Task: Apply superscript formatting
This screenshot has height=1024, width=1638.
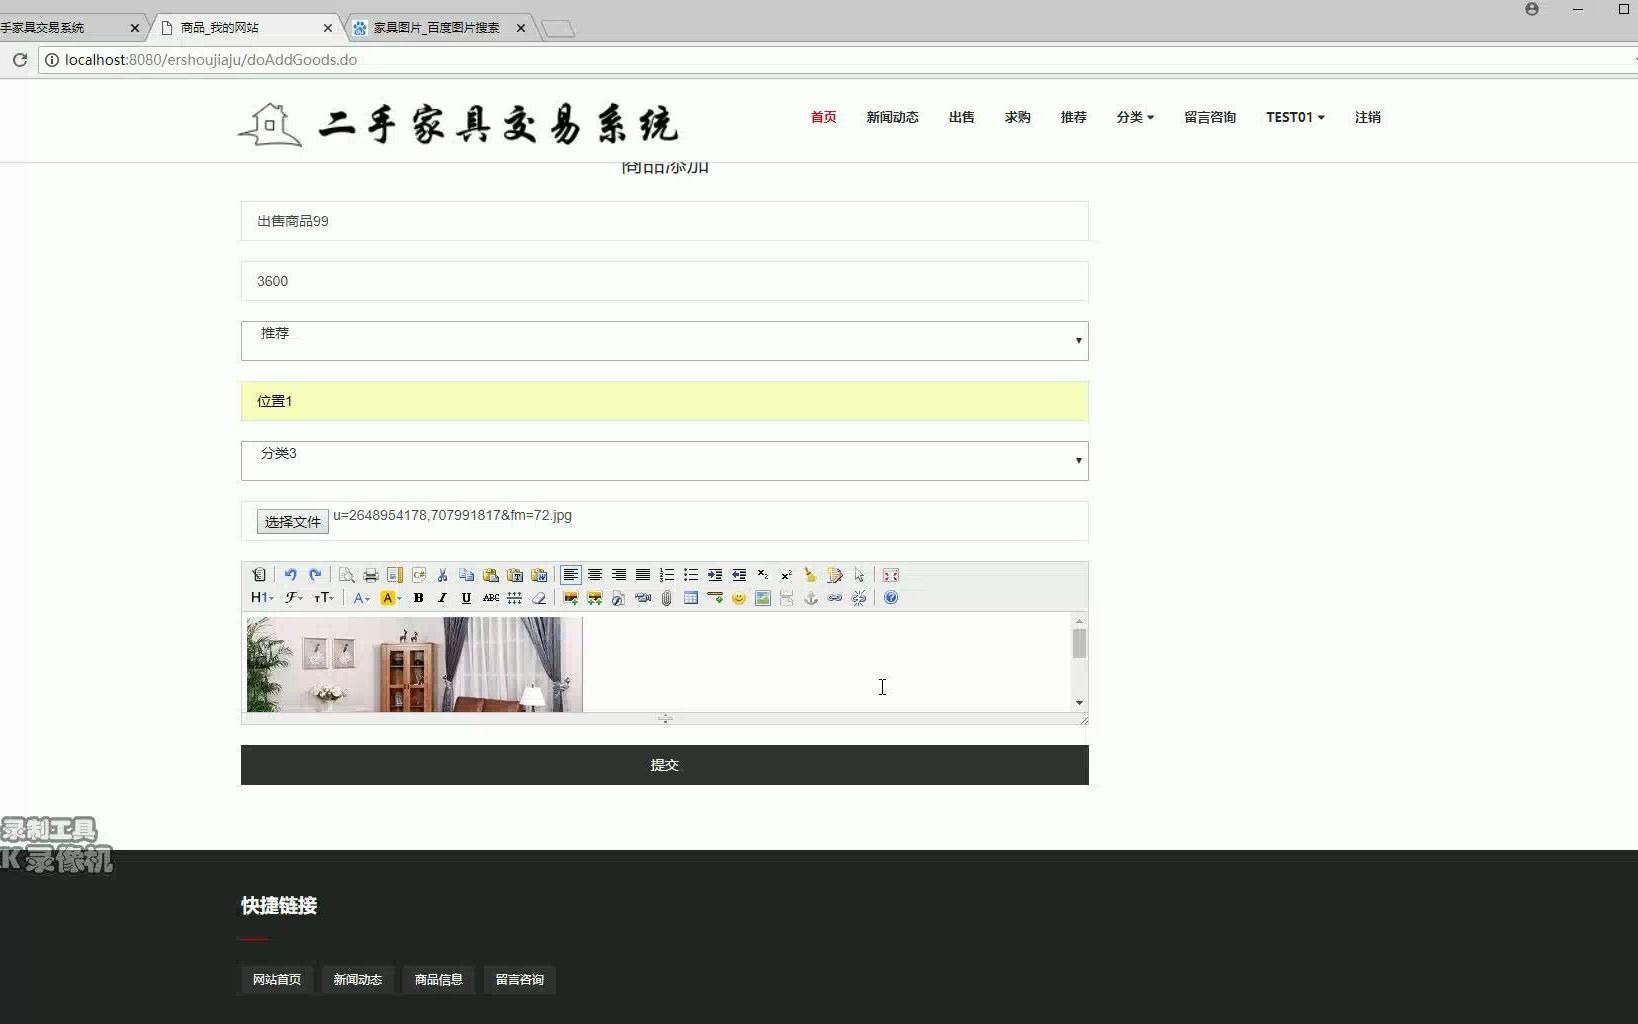Action: coord(787,575)
